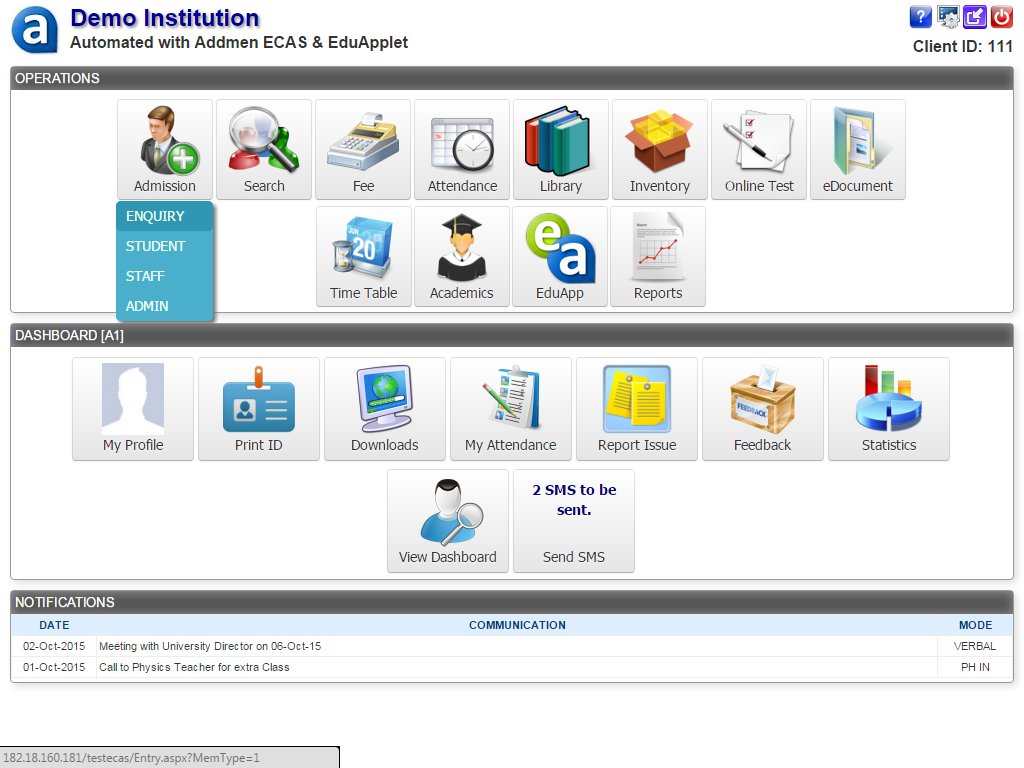Open the Time Table module

click(x=362, y=255)
